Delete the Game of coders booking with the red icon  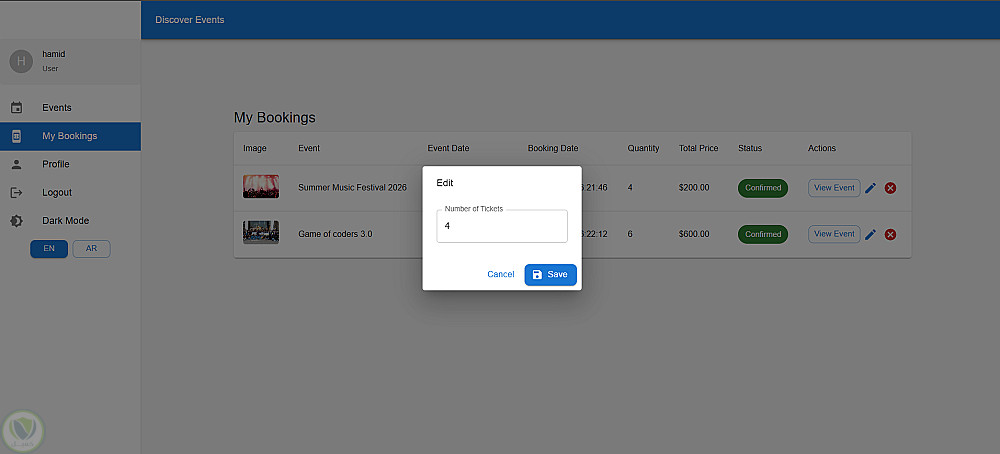coord(890,235)
